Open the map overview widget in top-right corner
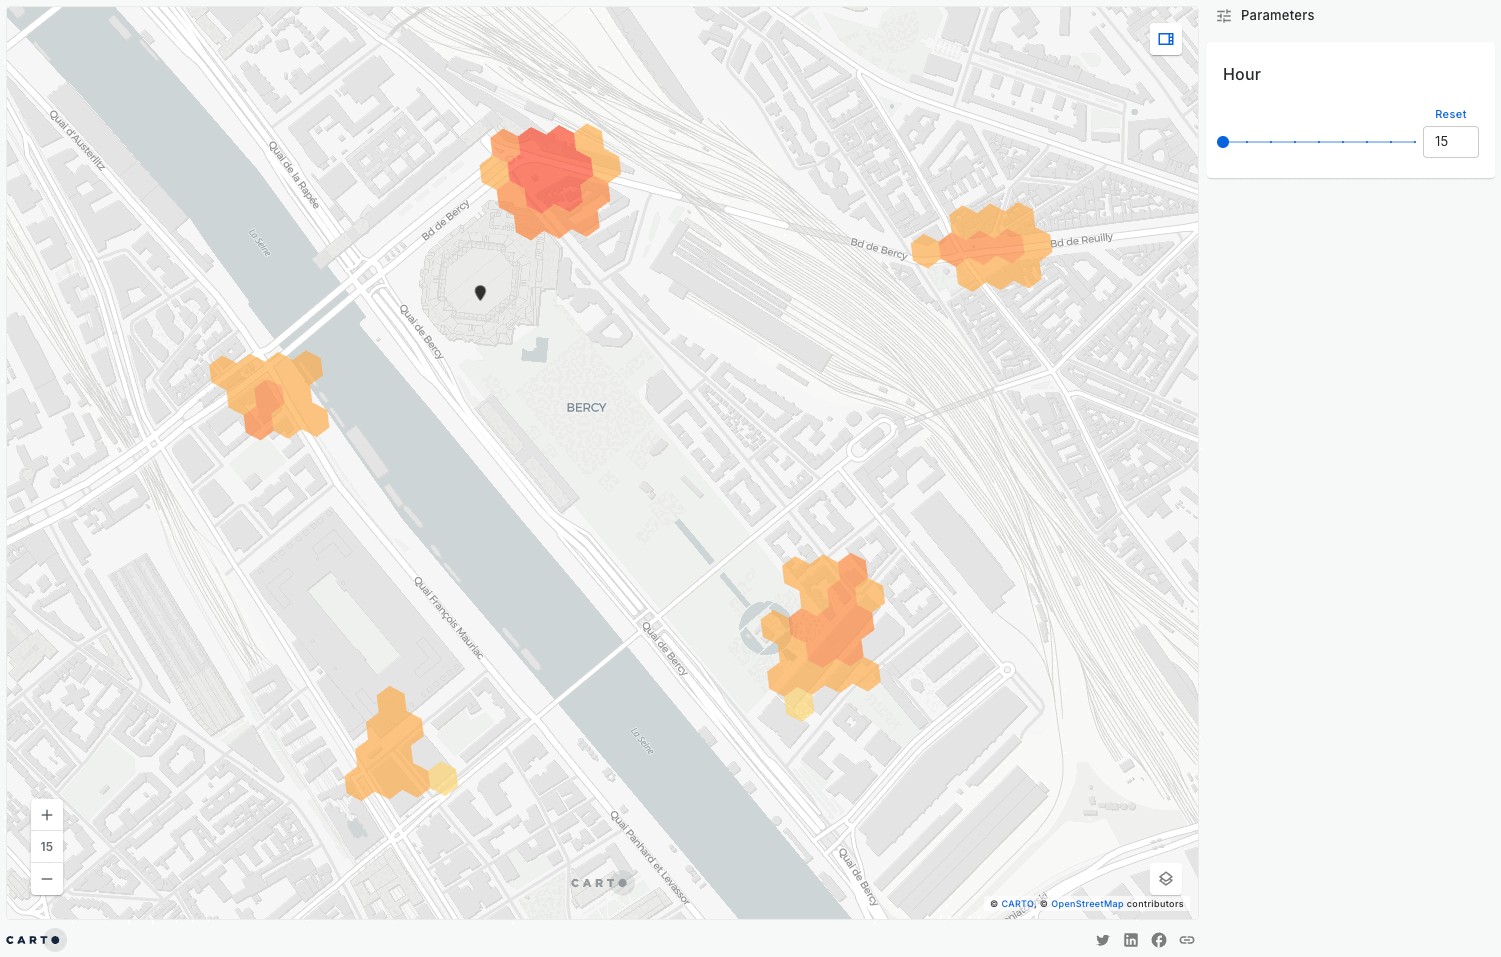The image size is (1501, 957). pyautogui.click(x=1165, y=39)
